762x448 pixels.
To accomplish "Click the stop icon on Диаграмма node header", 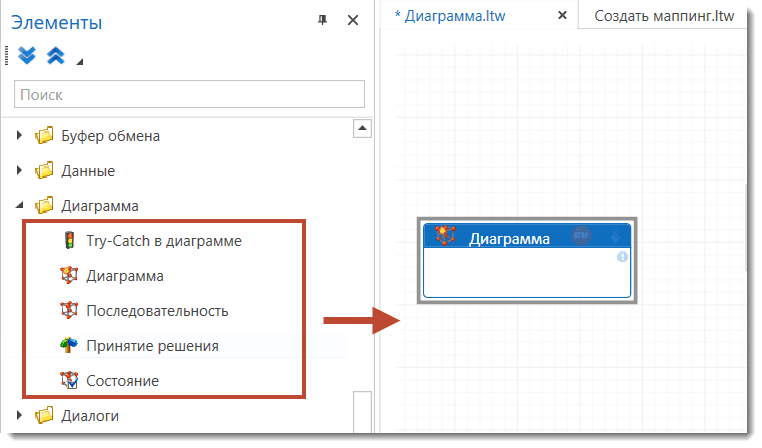I will pos(581,237).
